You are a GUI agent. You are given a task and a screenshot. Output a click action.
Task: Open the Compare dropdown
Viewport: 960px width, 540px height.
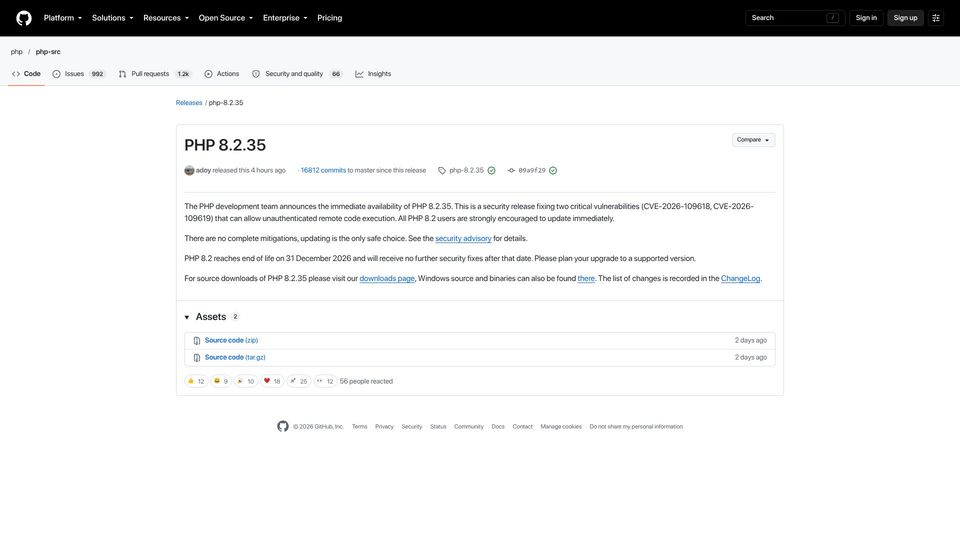[753, 140]
